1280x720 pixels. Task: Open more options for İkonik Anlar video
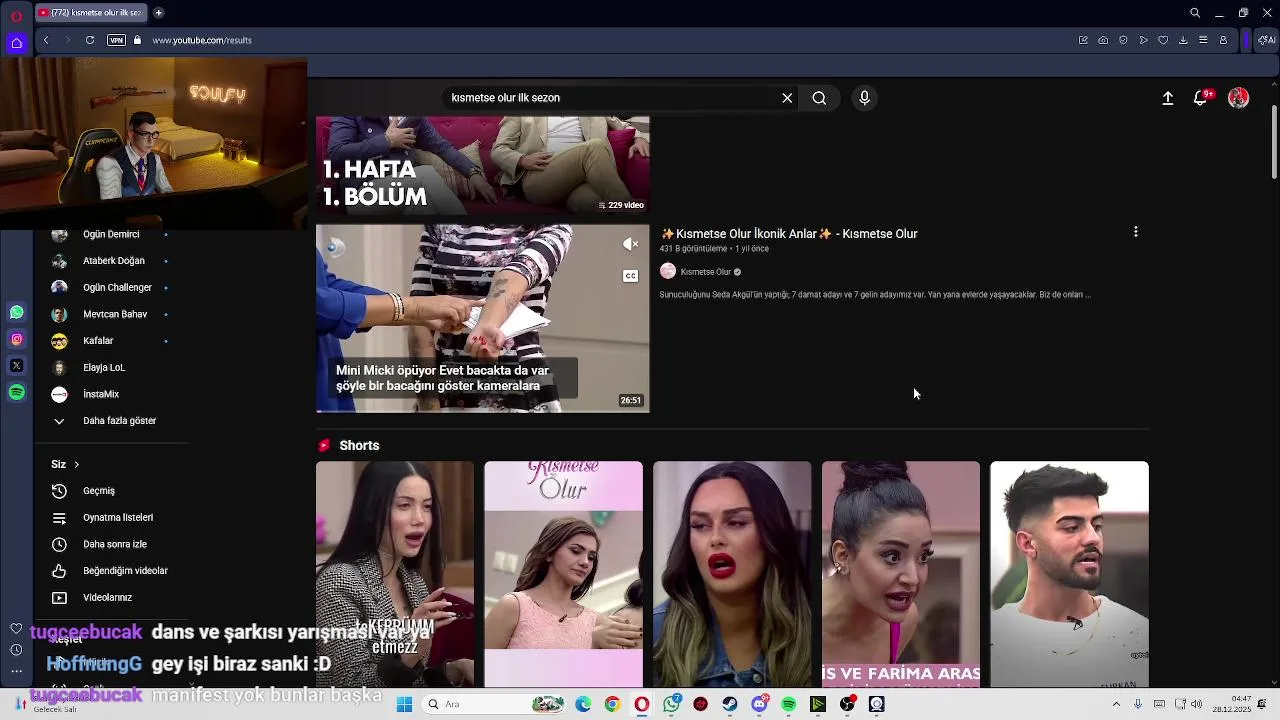(x=1135, y=232)
